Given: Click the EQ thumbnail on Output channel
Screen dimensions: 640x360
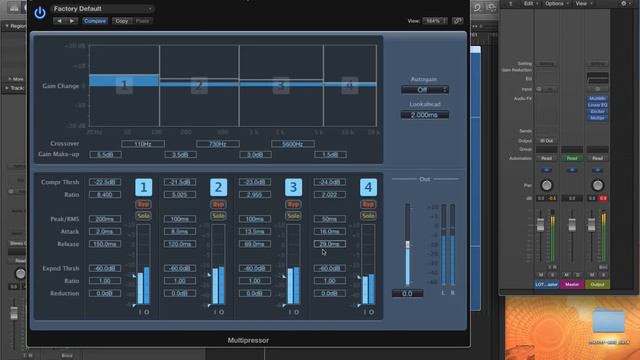Looking at the screenshot, I should (598, 79).
